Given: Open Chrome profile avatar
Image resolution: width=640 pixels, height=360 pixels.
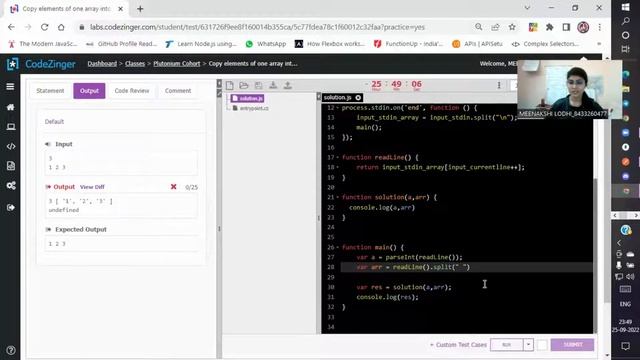Looking at the screenshot, I should (583, 27).
